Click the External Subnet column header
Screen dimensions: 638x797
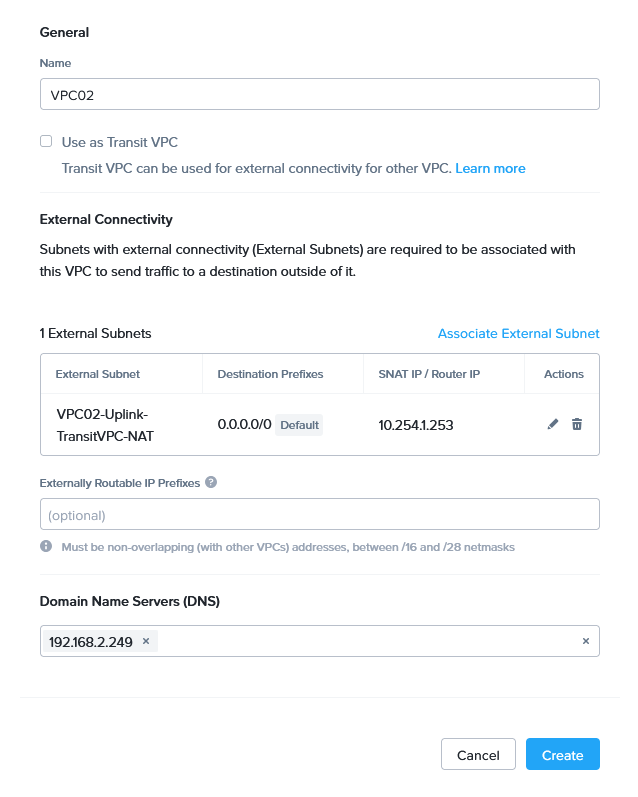tap(98, 374)
